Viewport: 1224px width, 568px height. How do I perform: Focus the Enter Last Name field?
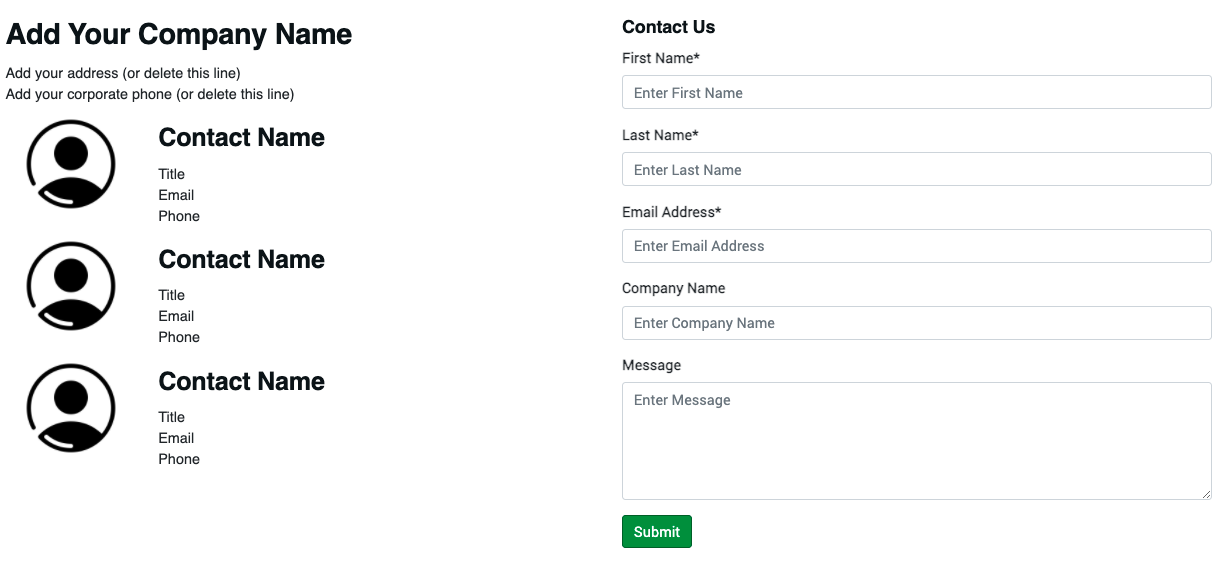click(916, 170)
